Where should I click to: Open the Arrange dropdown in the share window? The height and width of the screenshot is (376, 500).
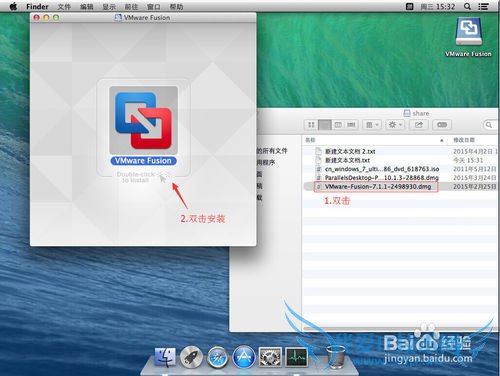(372, 125)
